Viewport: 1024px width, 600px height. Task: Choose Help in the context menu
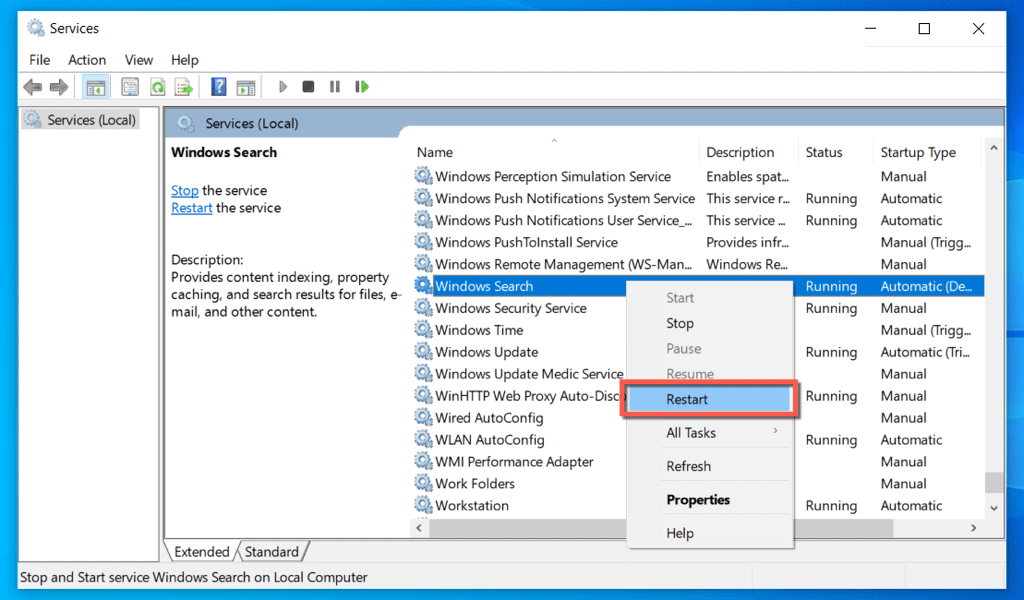[710, 533]
